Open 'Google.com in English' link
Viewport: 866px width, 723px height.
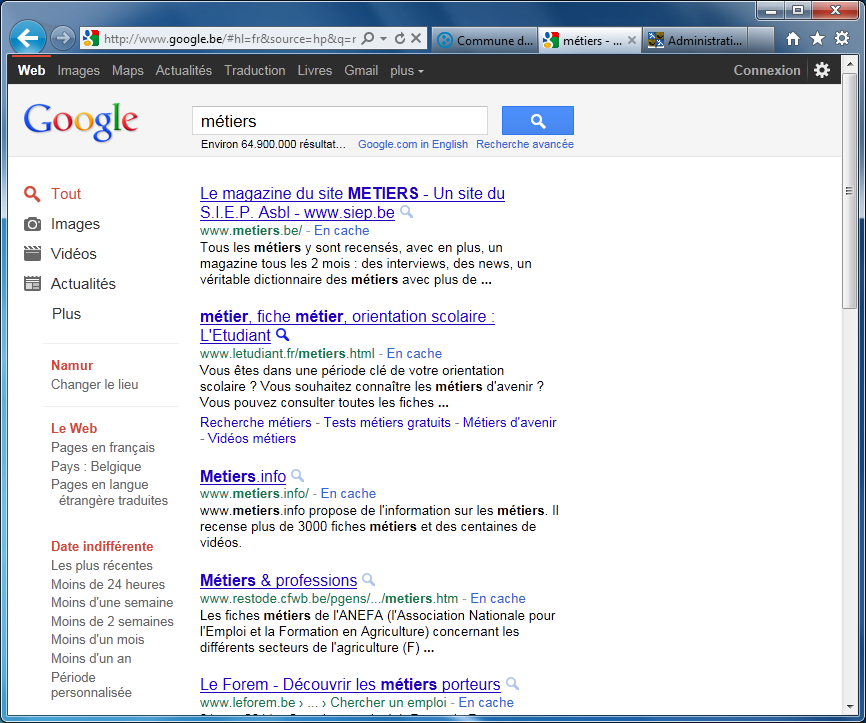tap(413, 144)
